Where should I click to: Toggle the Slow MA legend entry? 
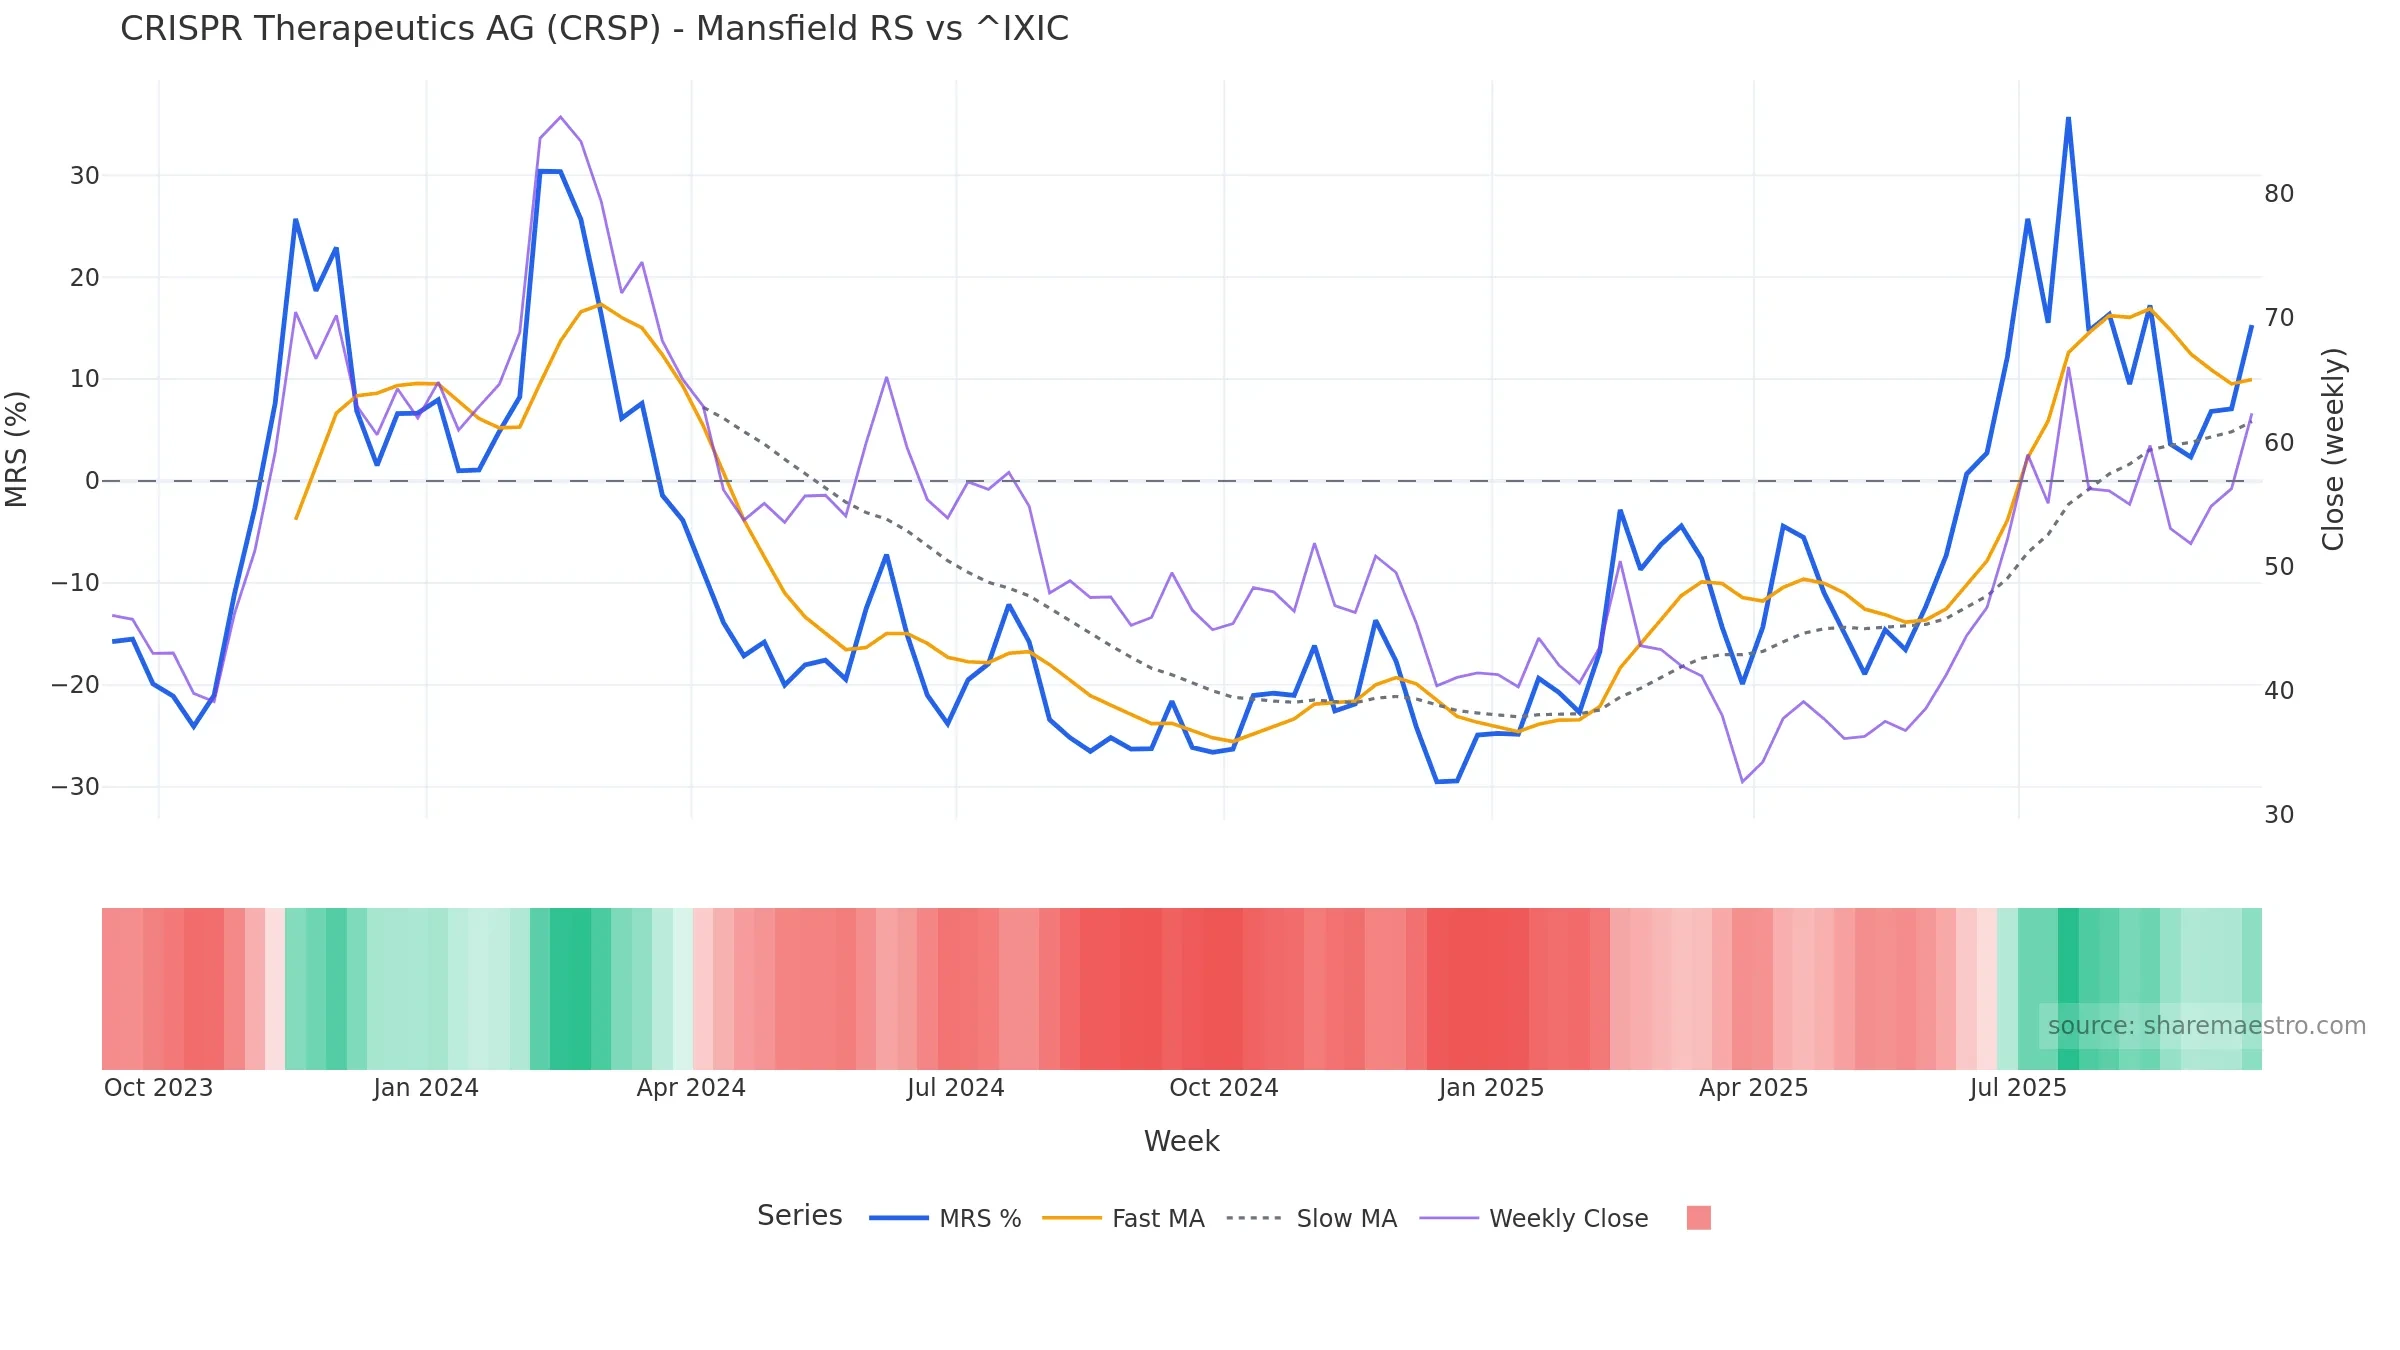click(1311, 1218)
